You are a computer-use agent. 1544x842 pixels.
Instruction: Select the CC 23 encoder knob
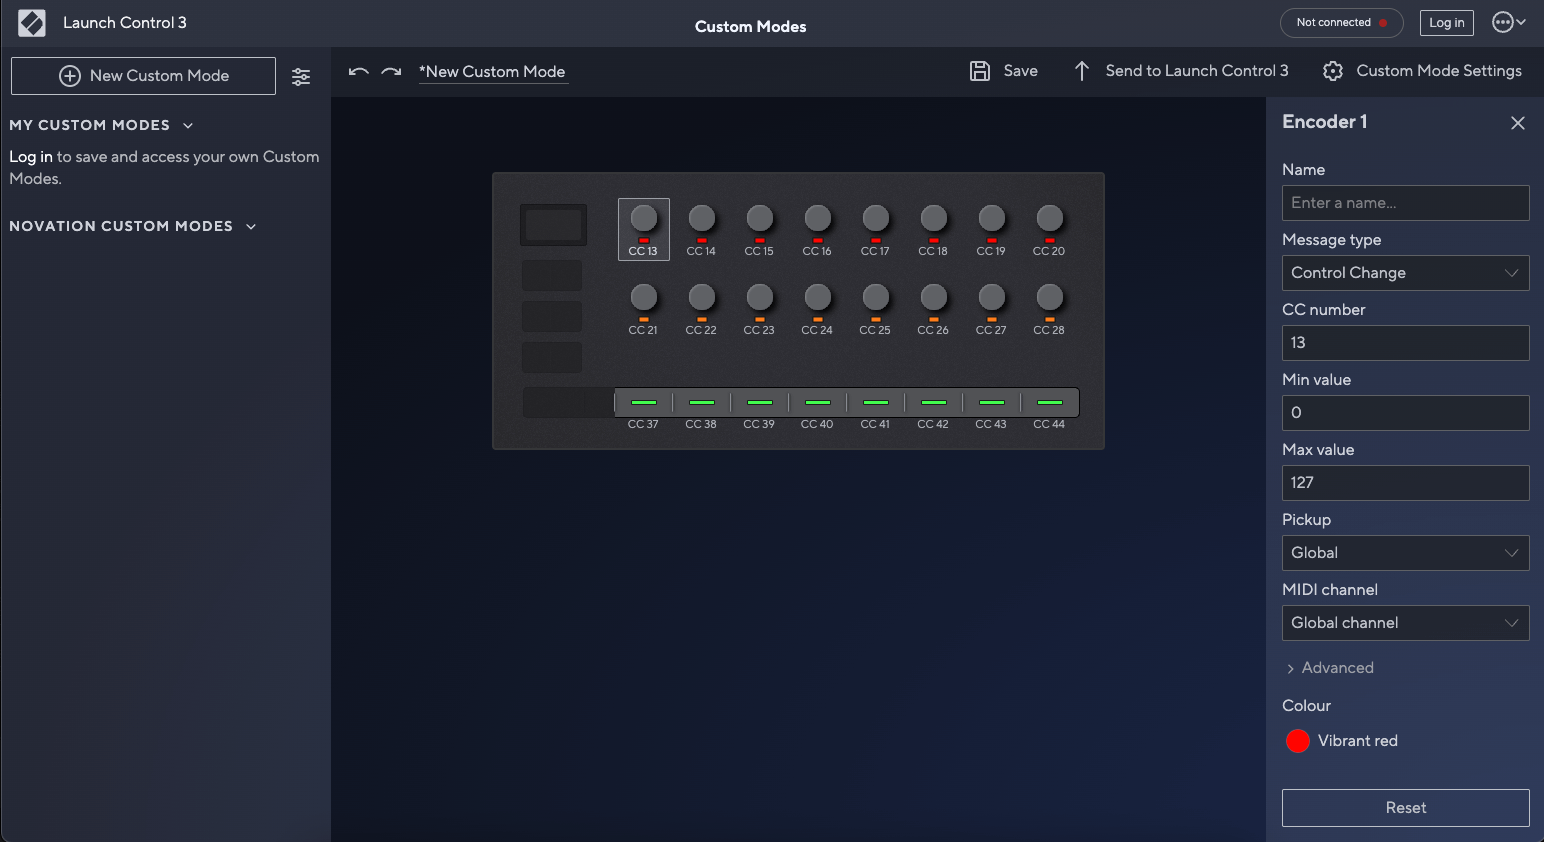[760, 297]
